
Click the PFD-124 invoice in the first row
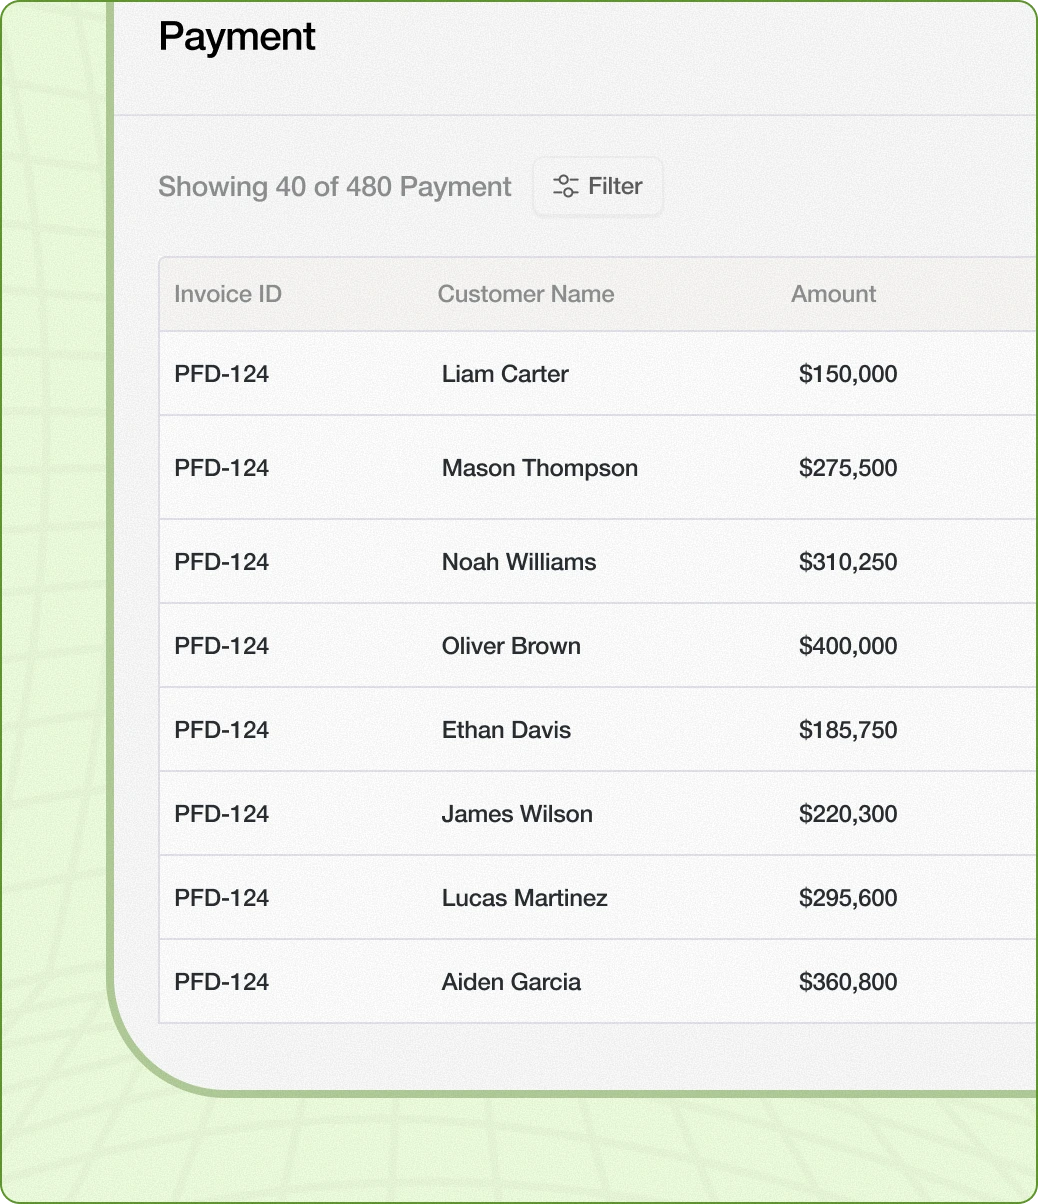(x=221, y=374)
